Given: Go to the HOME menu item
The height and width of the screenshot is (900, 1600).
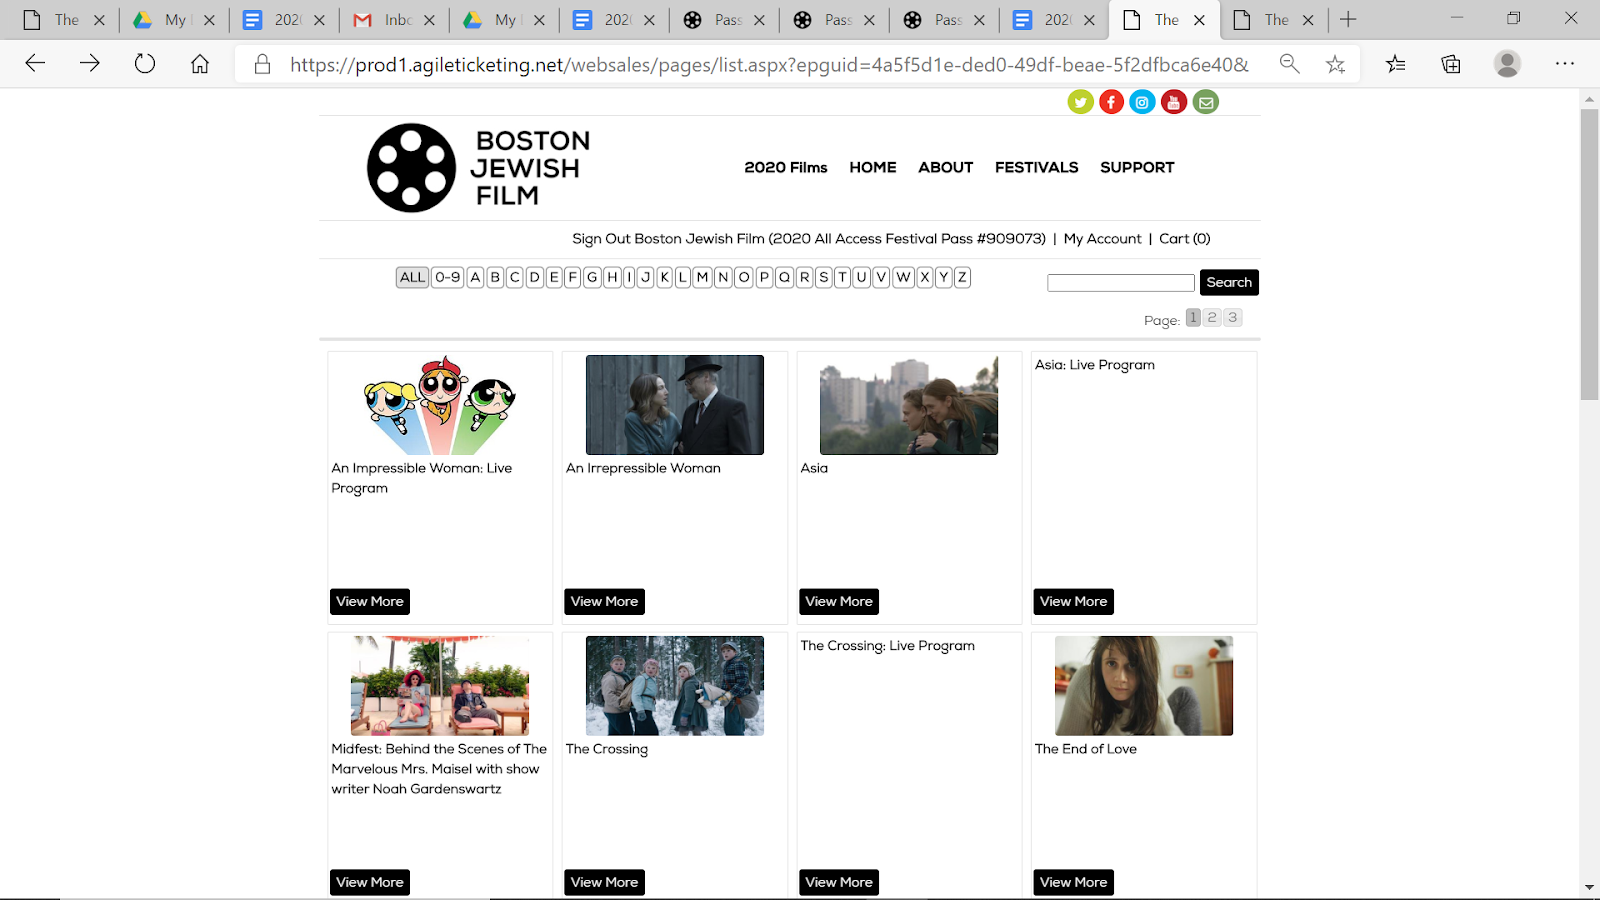Looking at the screenshot, I should click(x=873, y=167).
